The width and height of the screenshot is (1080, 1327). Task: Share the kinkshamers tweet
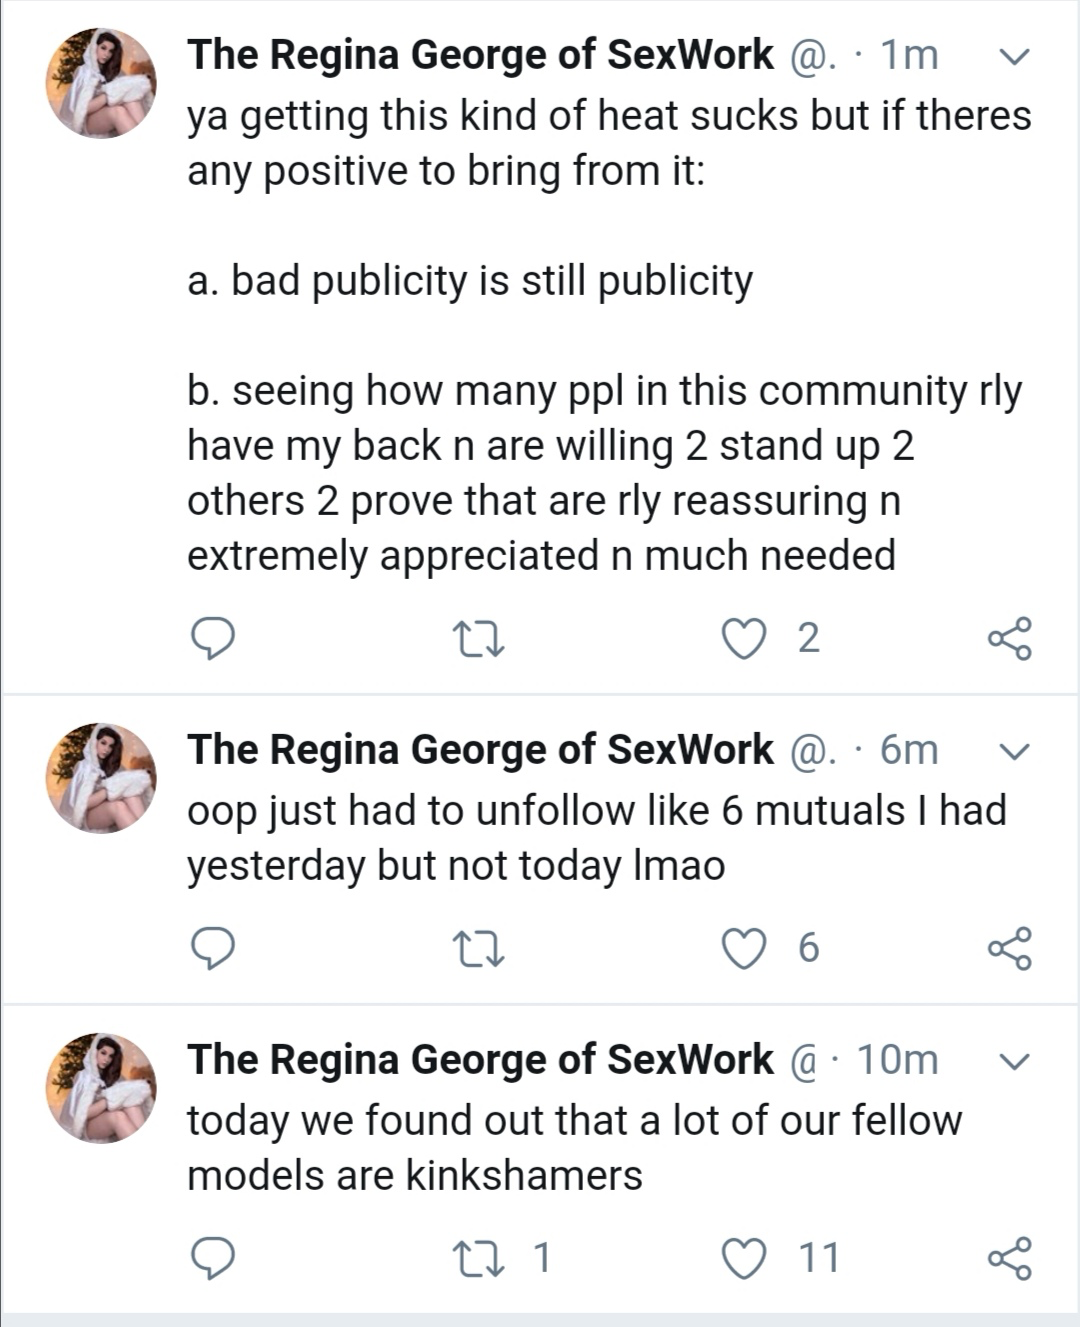[x=1009, y=1258]
